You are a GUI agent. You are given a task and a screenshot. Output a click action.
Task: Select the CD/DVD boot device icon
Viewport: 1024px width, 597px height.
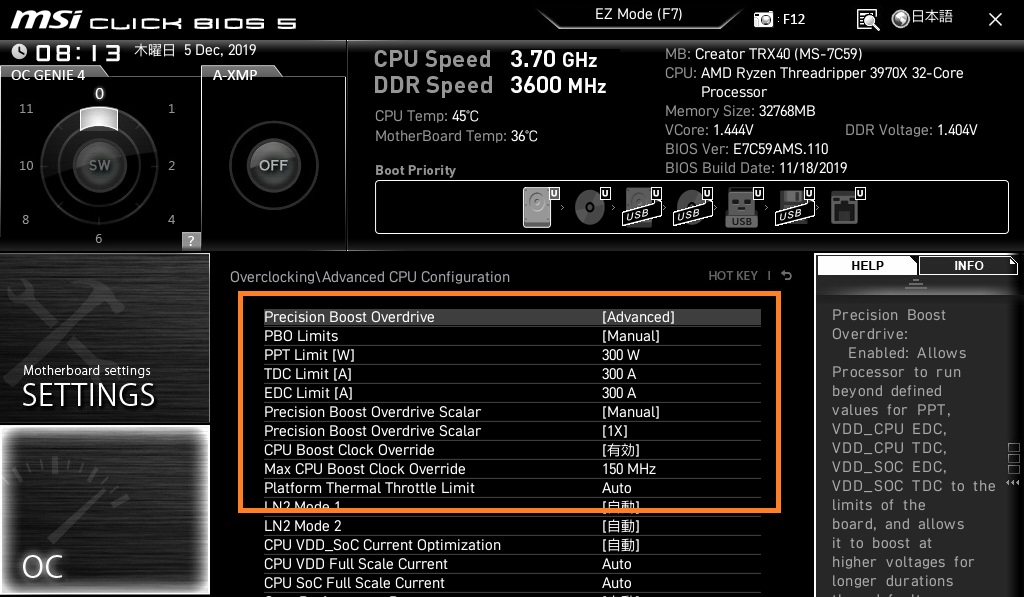point(592,207)
